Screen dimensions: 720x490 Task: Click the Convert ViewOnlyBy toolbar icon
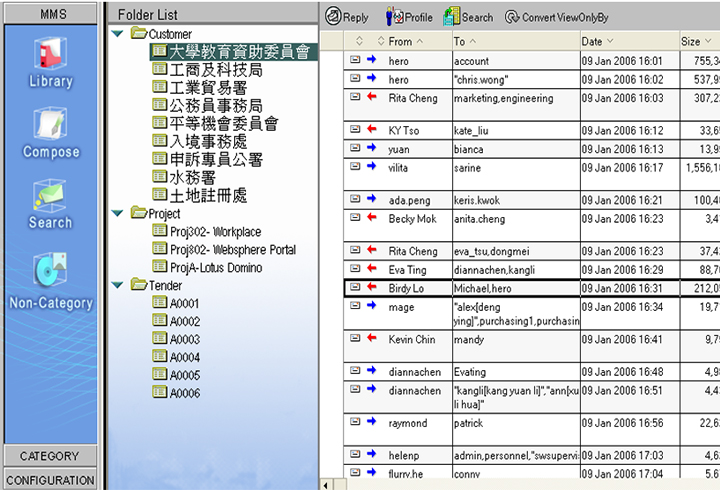point(512,17)
